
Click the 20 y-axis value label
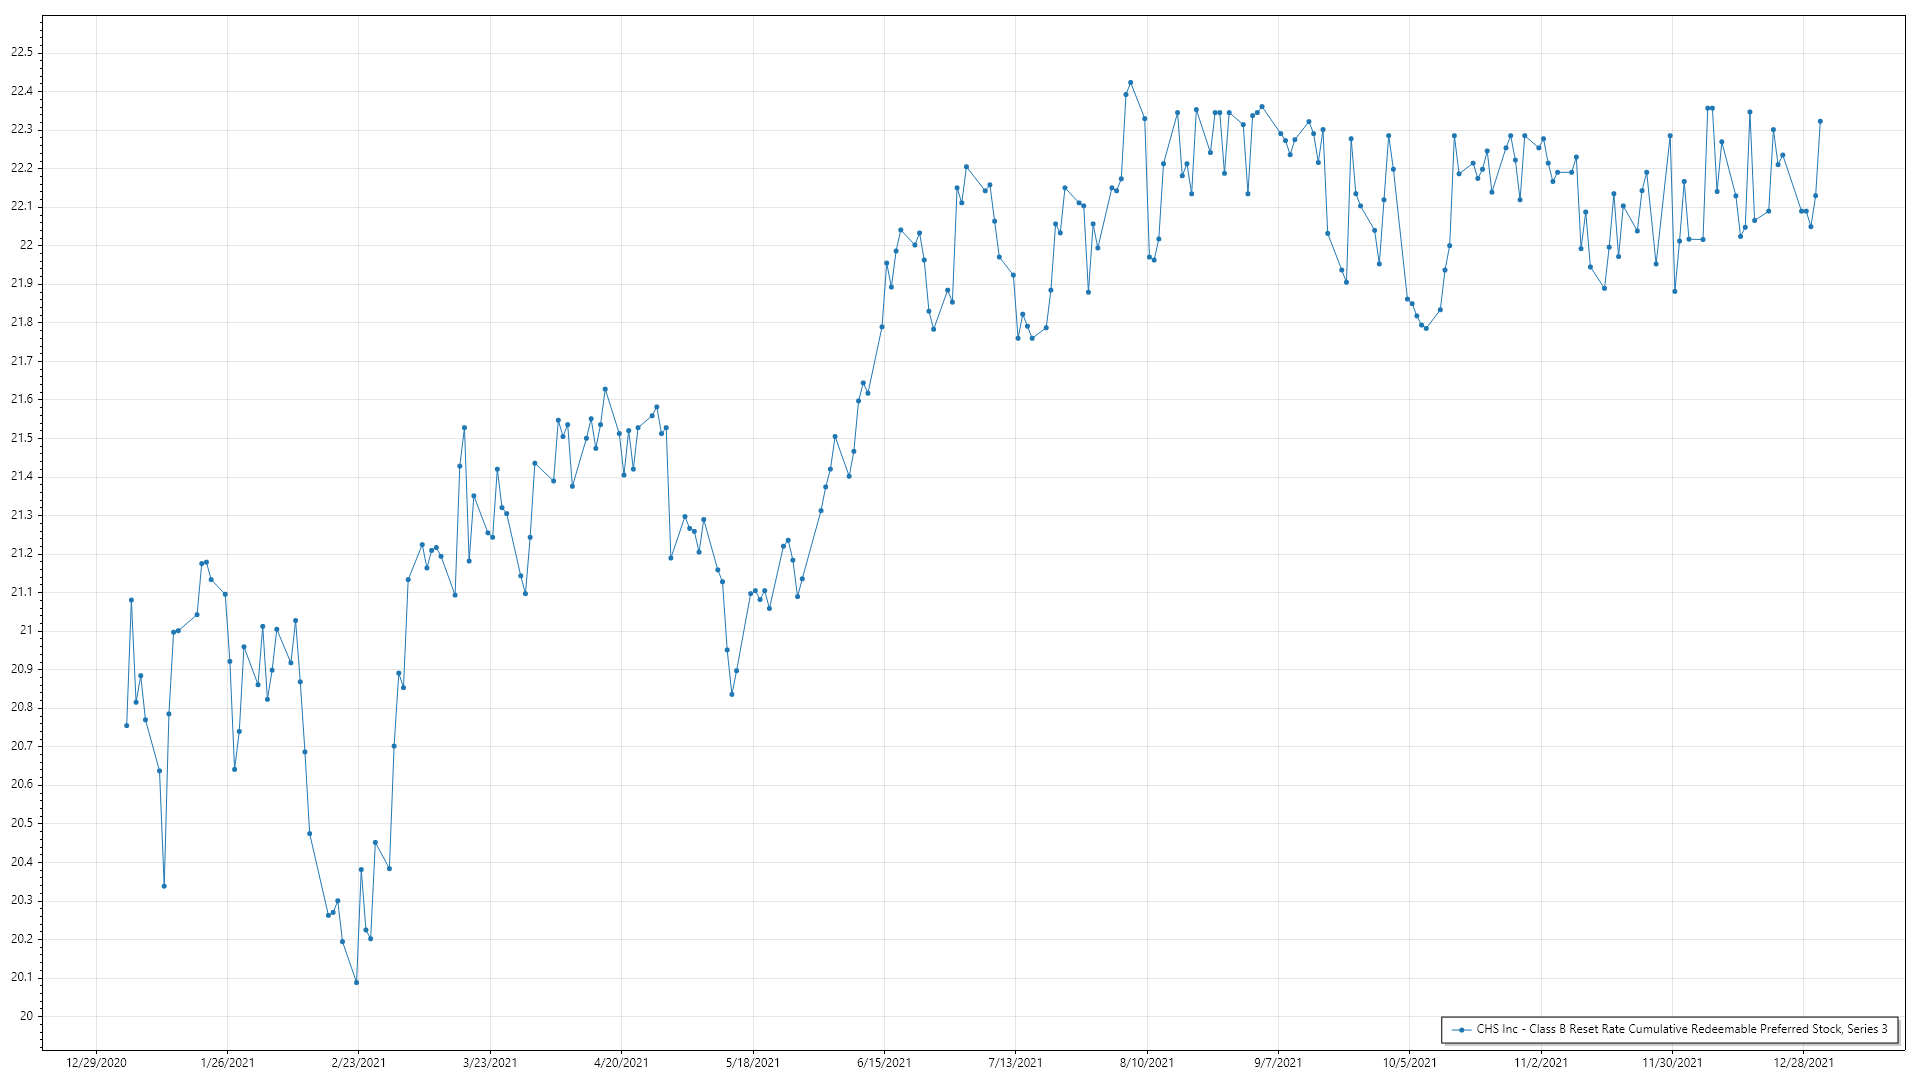point(26,1016)
